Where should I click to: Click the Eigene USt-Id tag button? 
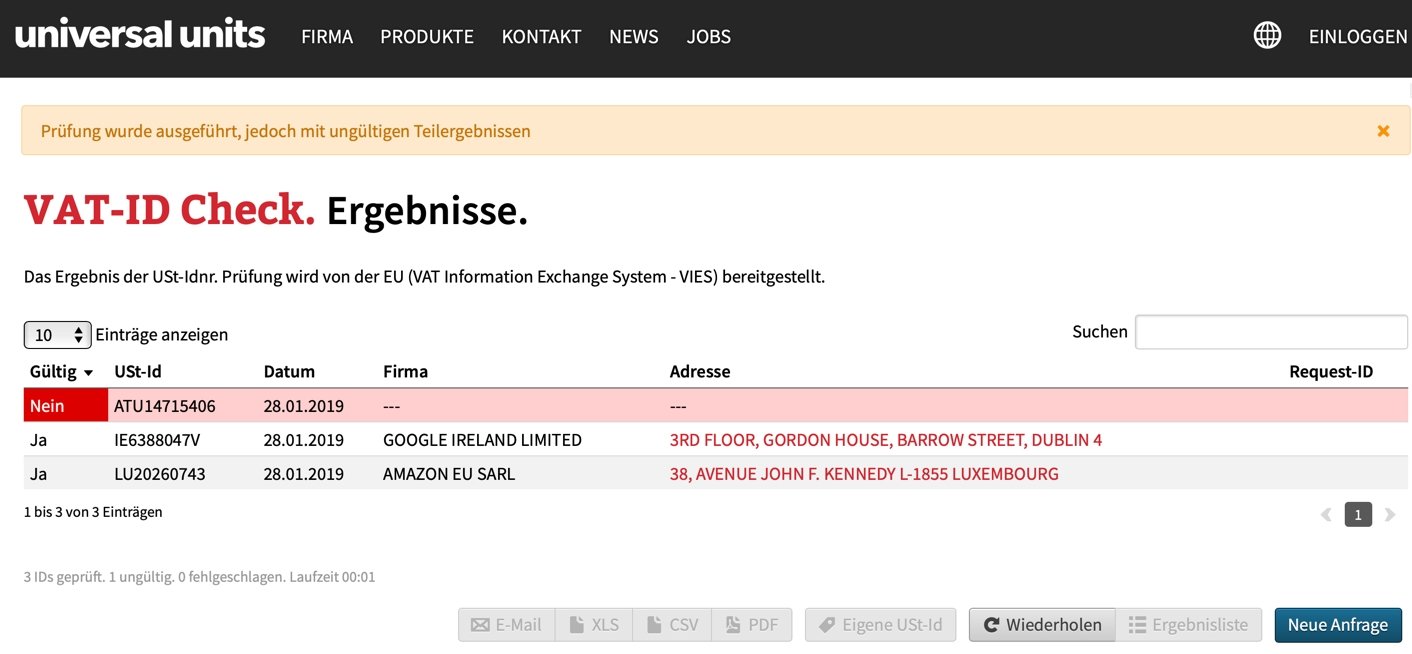tap(880, 625)
